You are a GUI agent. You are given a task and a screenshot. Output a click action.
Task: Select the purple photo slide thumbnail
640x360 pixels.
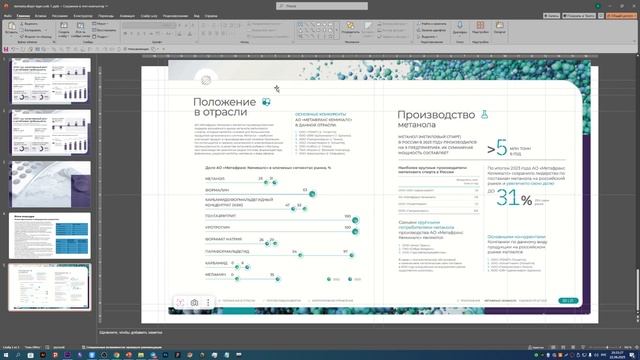click(51, 184)
